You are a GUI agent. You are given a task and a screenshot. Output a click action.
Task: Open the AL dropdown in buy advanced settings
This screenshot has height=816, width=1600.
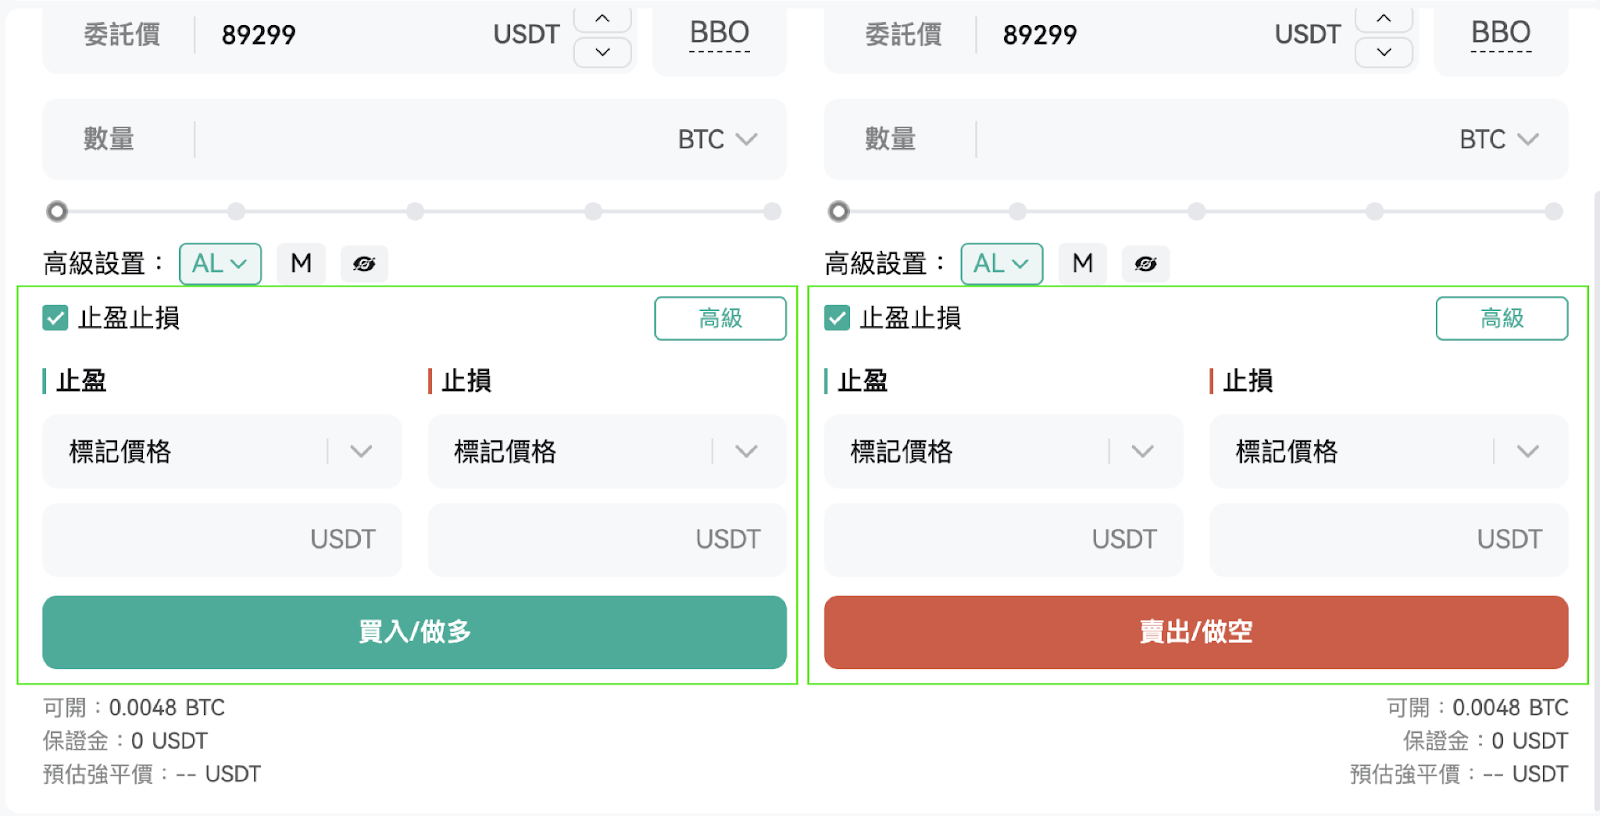click(220, 264)
